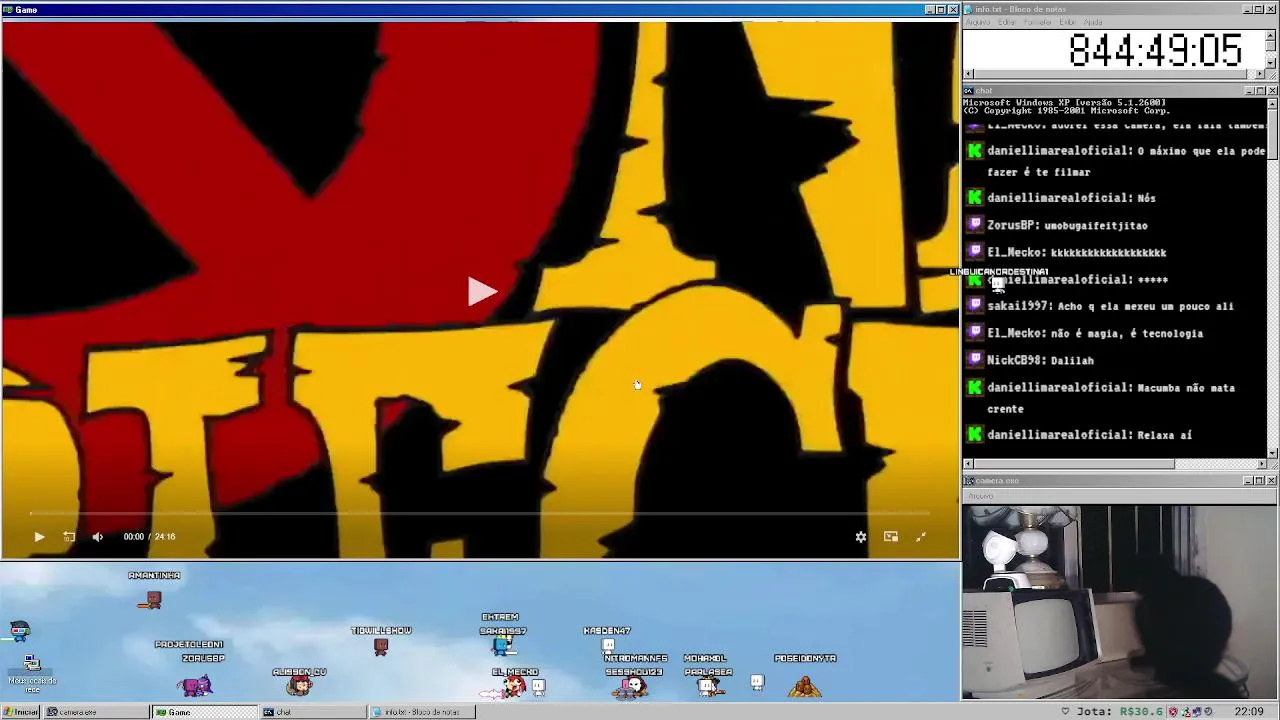The height and width of the screenshot is (720, 1280).
Task: Open video settings via the gear icon
Action: point(861,537)
